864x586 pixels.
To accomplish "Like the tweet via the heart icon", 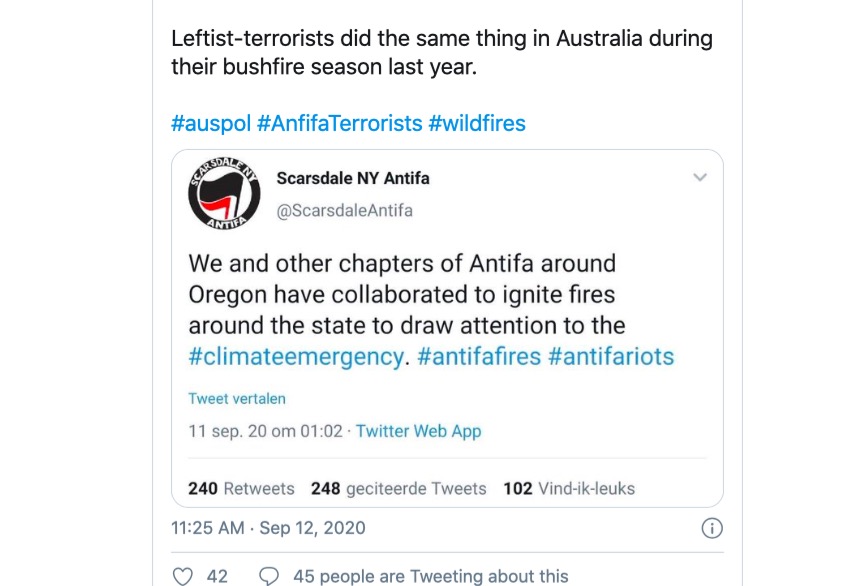I will click(182, 576).
